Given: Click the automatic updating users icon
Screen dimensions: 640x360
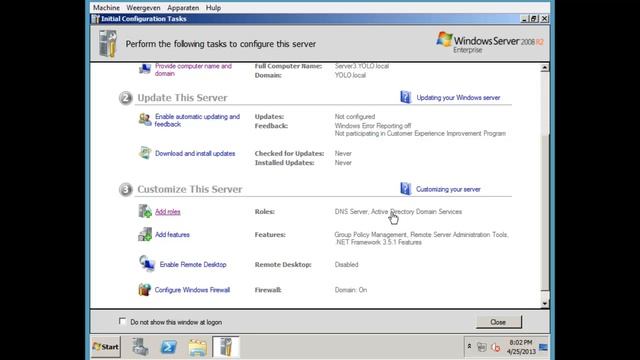Looking at the screenshot, I should pyautogui.click(x=144, y=120).
